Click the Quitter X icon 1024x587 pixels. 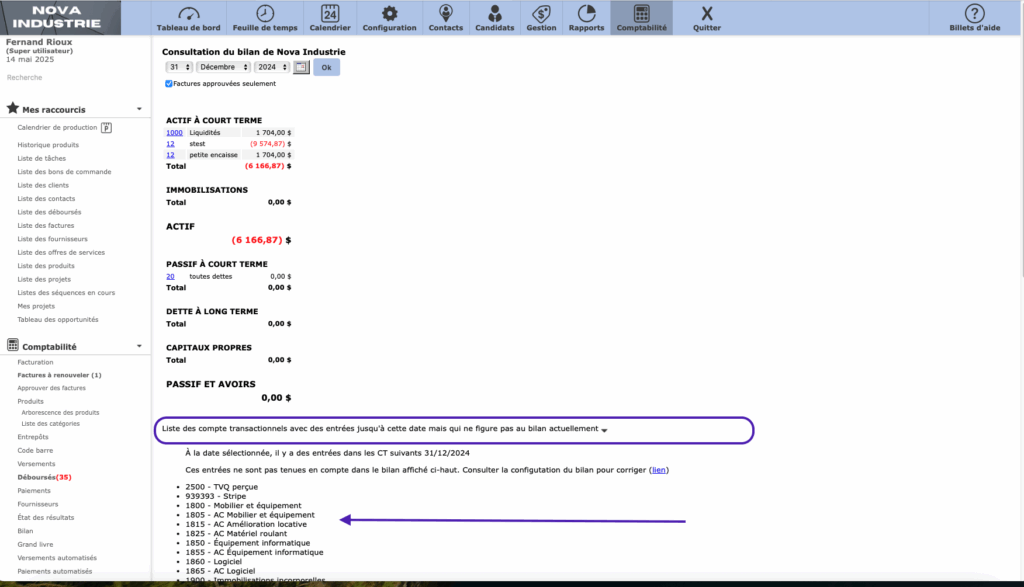tap(707, 14)
